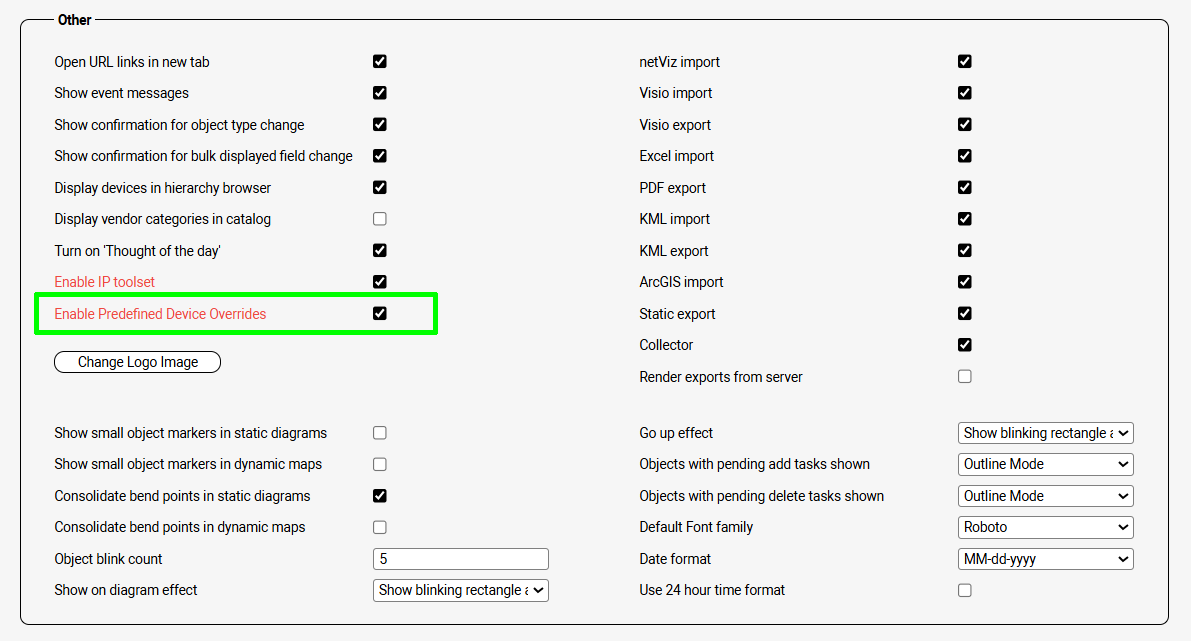
Task: Open Objects with pending delete tasks dropdown
Action: [1045, 496]
